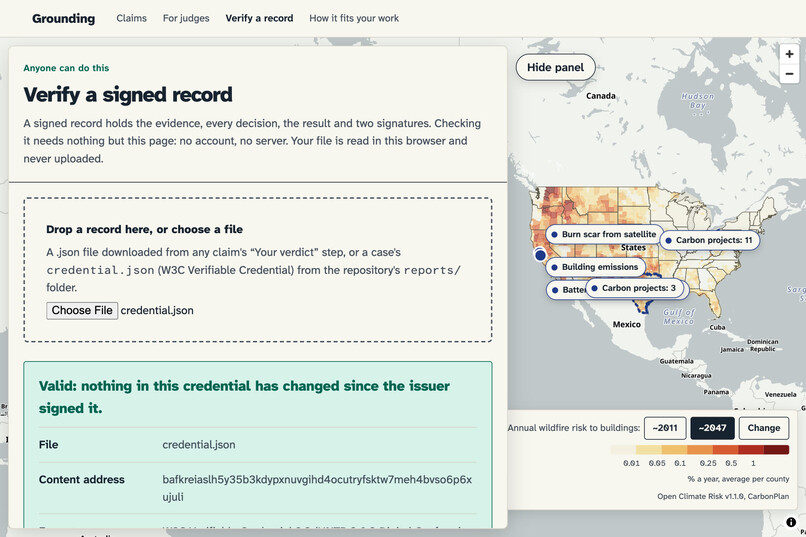The image size is (806, 537).
Task: Open How it fits your work page
Action: click(x=354, y=18)
